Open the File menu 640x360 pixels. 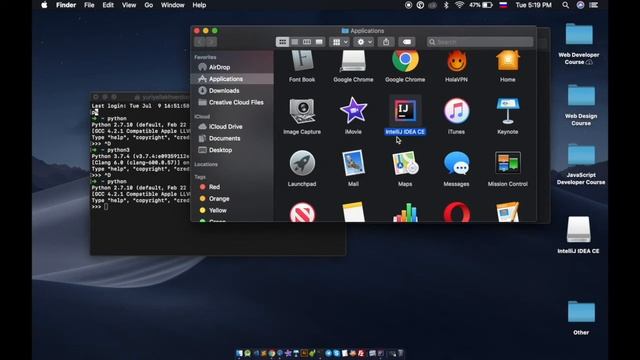89,5
